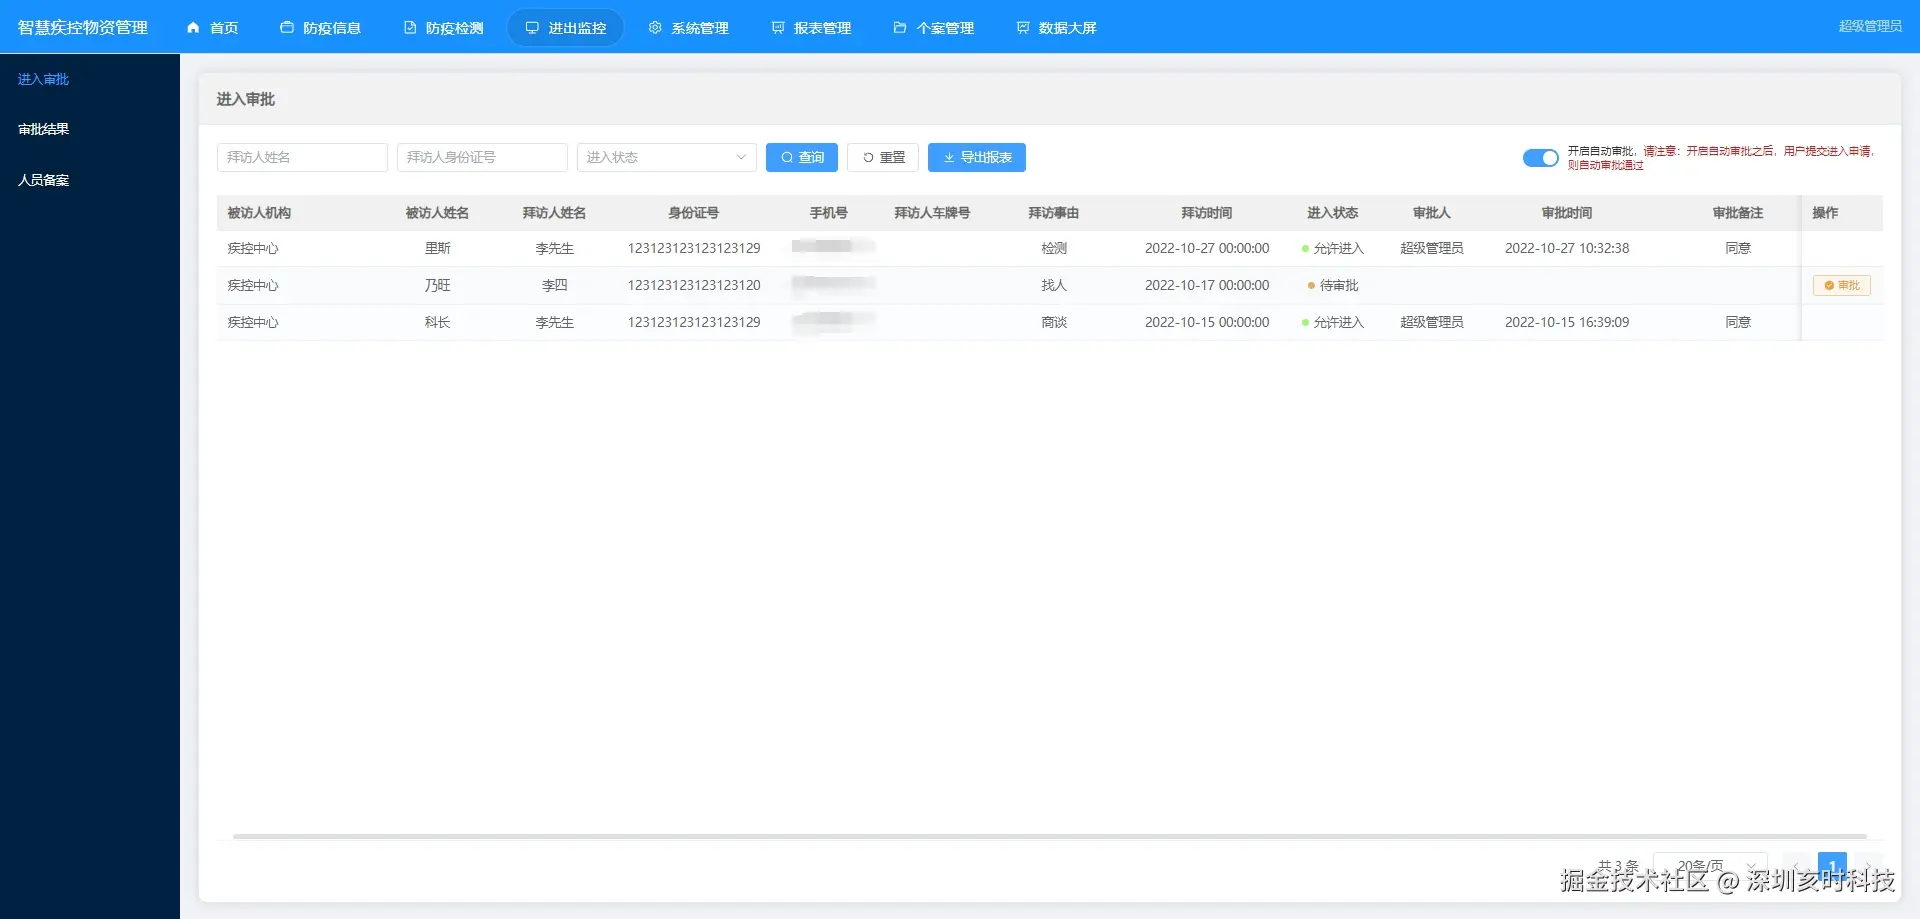1920x919 pixels.
Task: Click 李先生 in the 科长 row
Action: click(x=554, y=322)
